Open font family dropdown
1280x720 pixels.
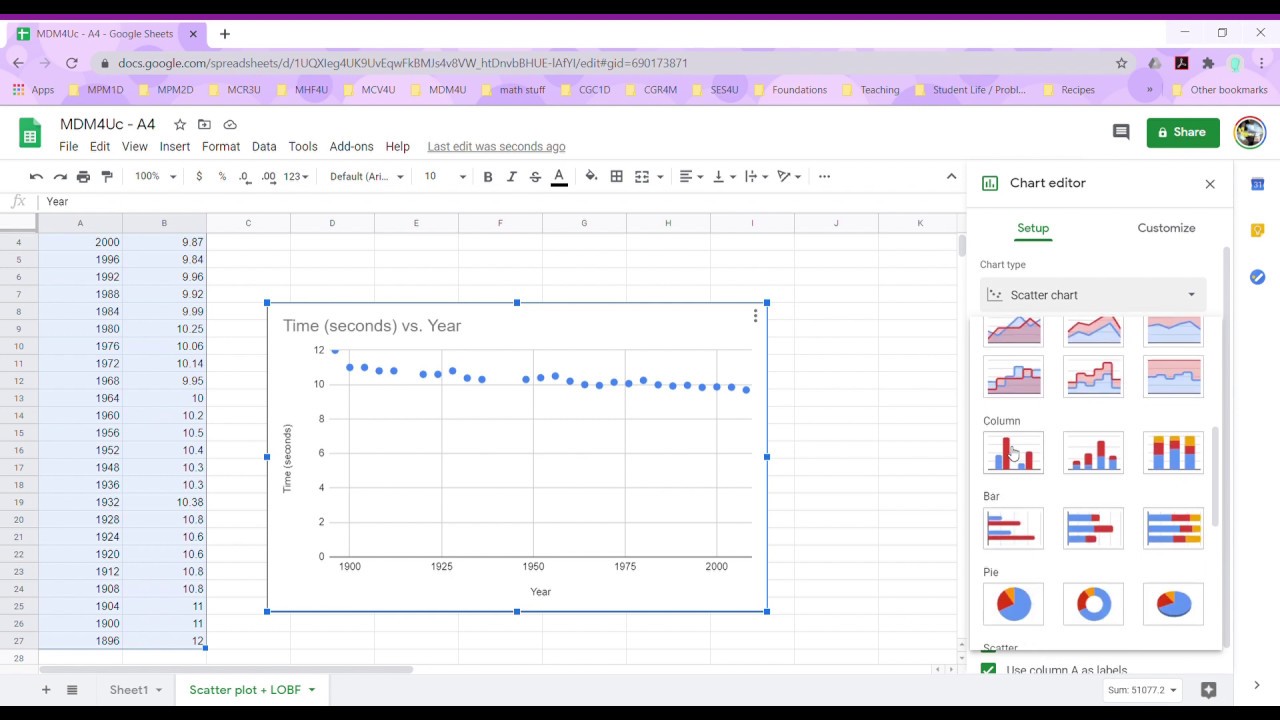pos(366,176)
